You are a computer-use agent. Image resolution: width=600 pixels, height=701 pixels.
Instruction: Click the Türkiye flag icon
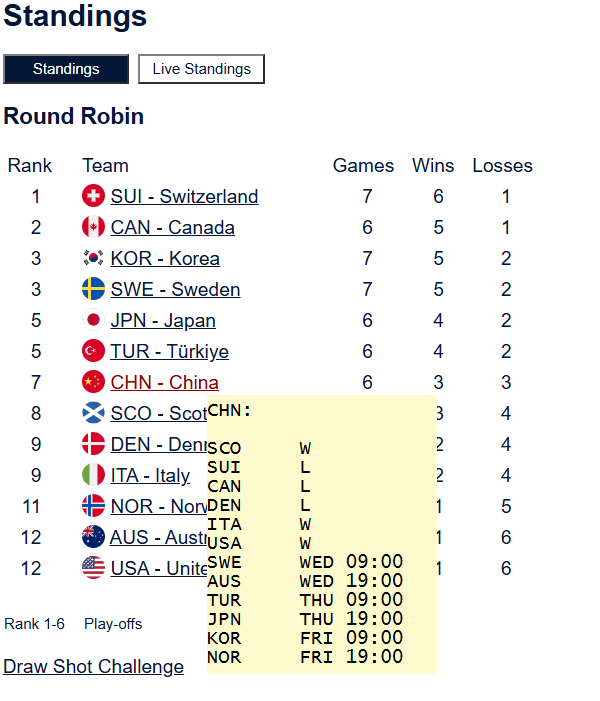point(93,351)
